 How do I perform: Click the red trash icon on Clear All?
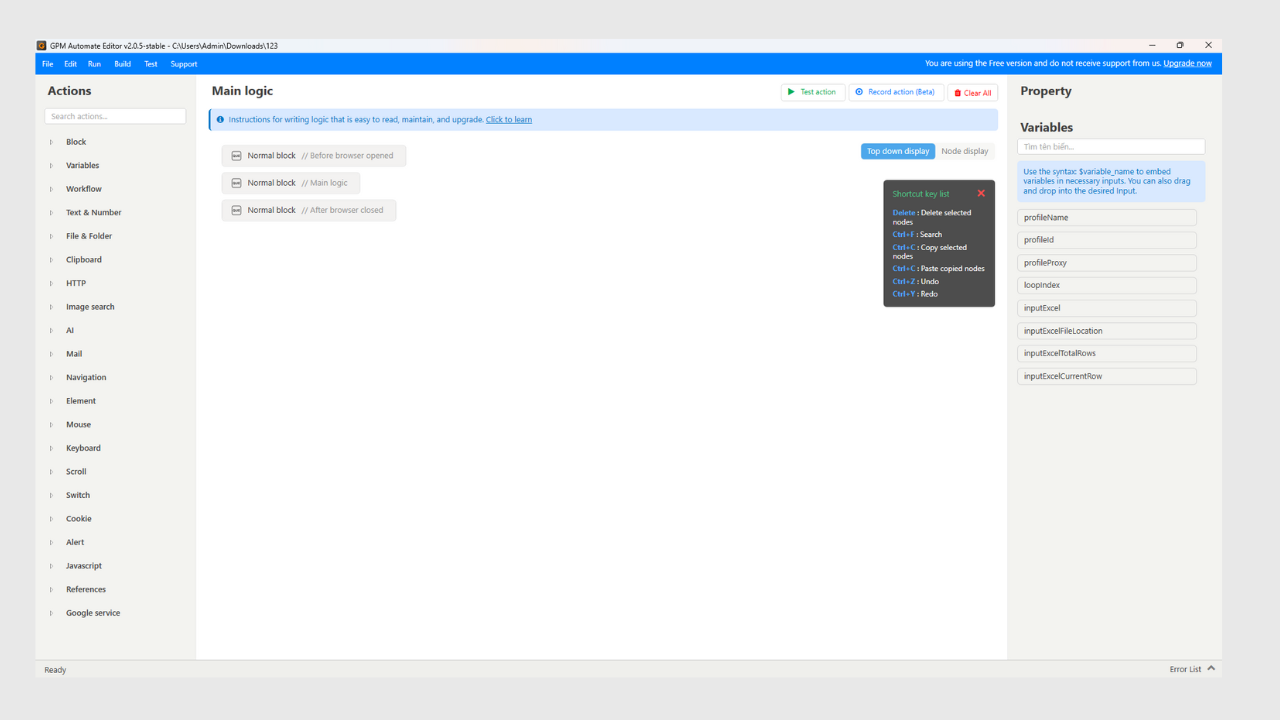957,91
